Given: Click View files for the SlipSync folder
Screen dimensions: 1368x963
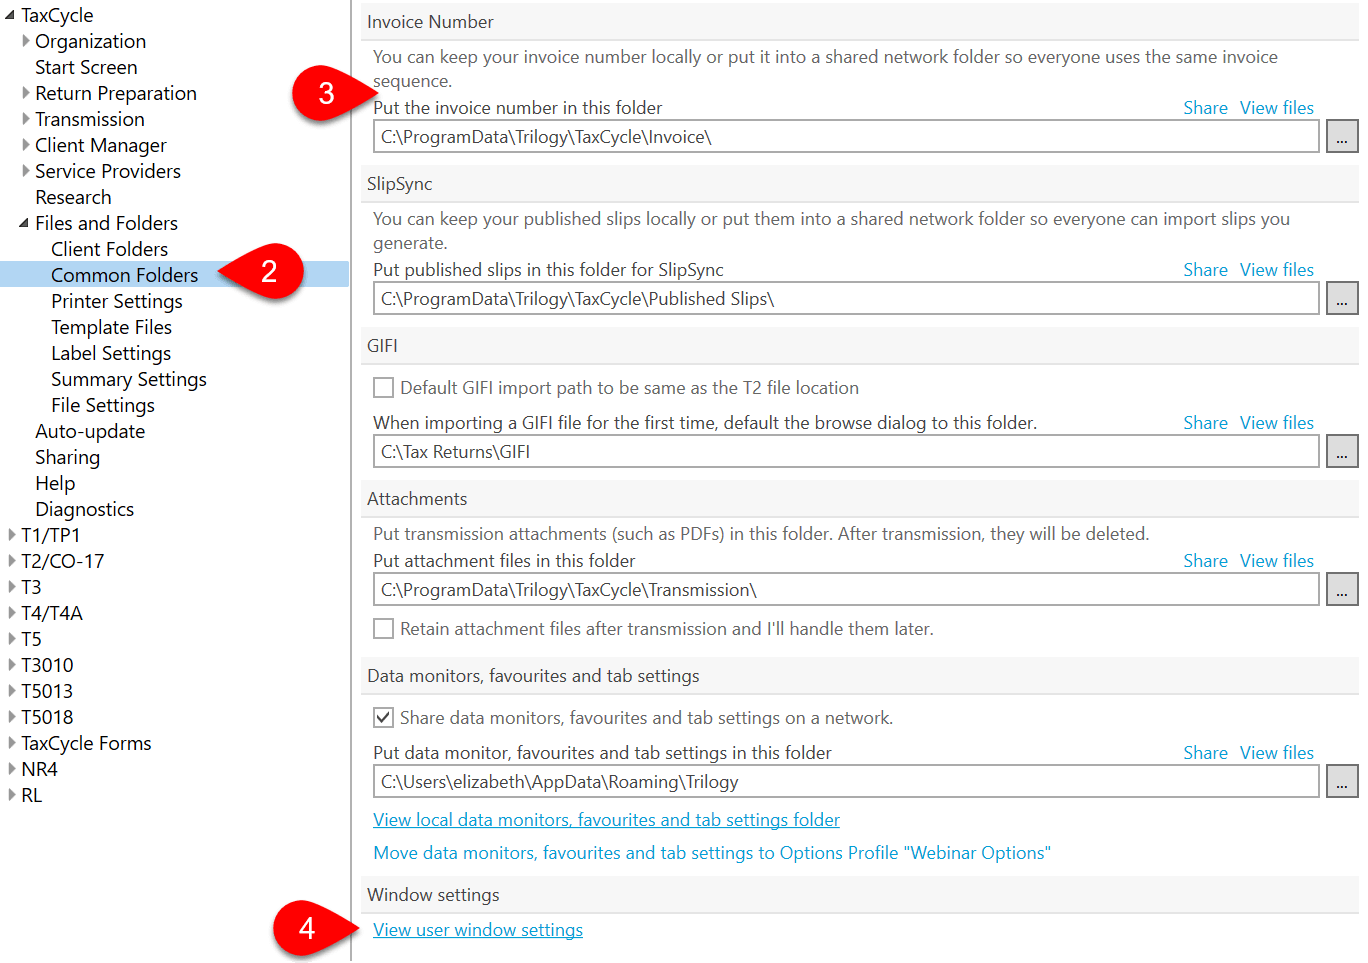Looking at the screenshot, I should point(1277,269).
